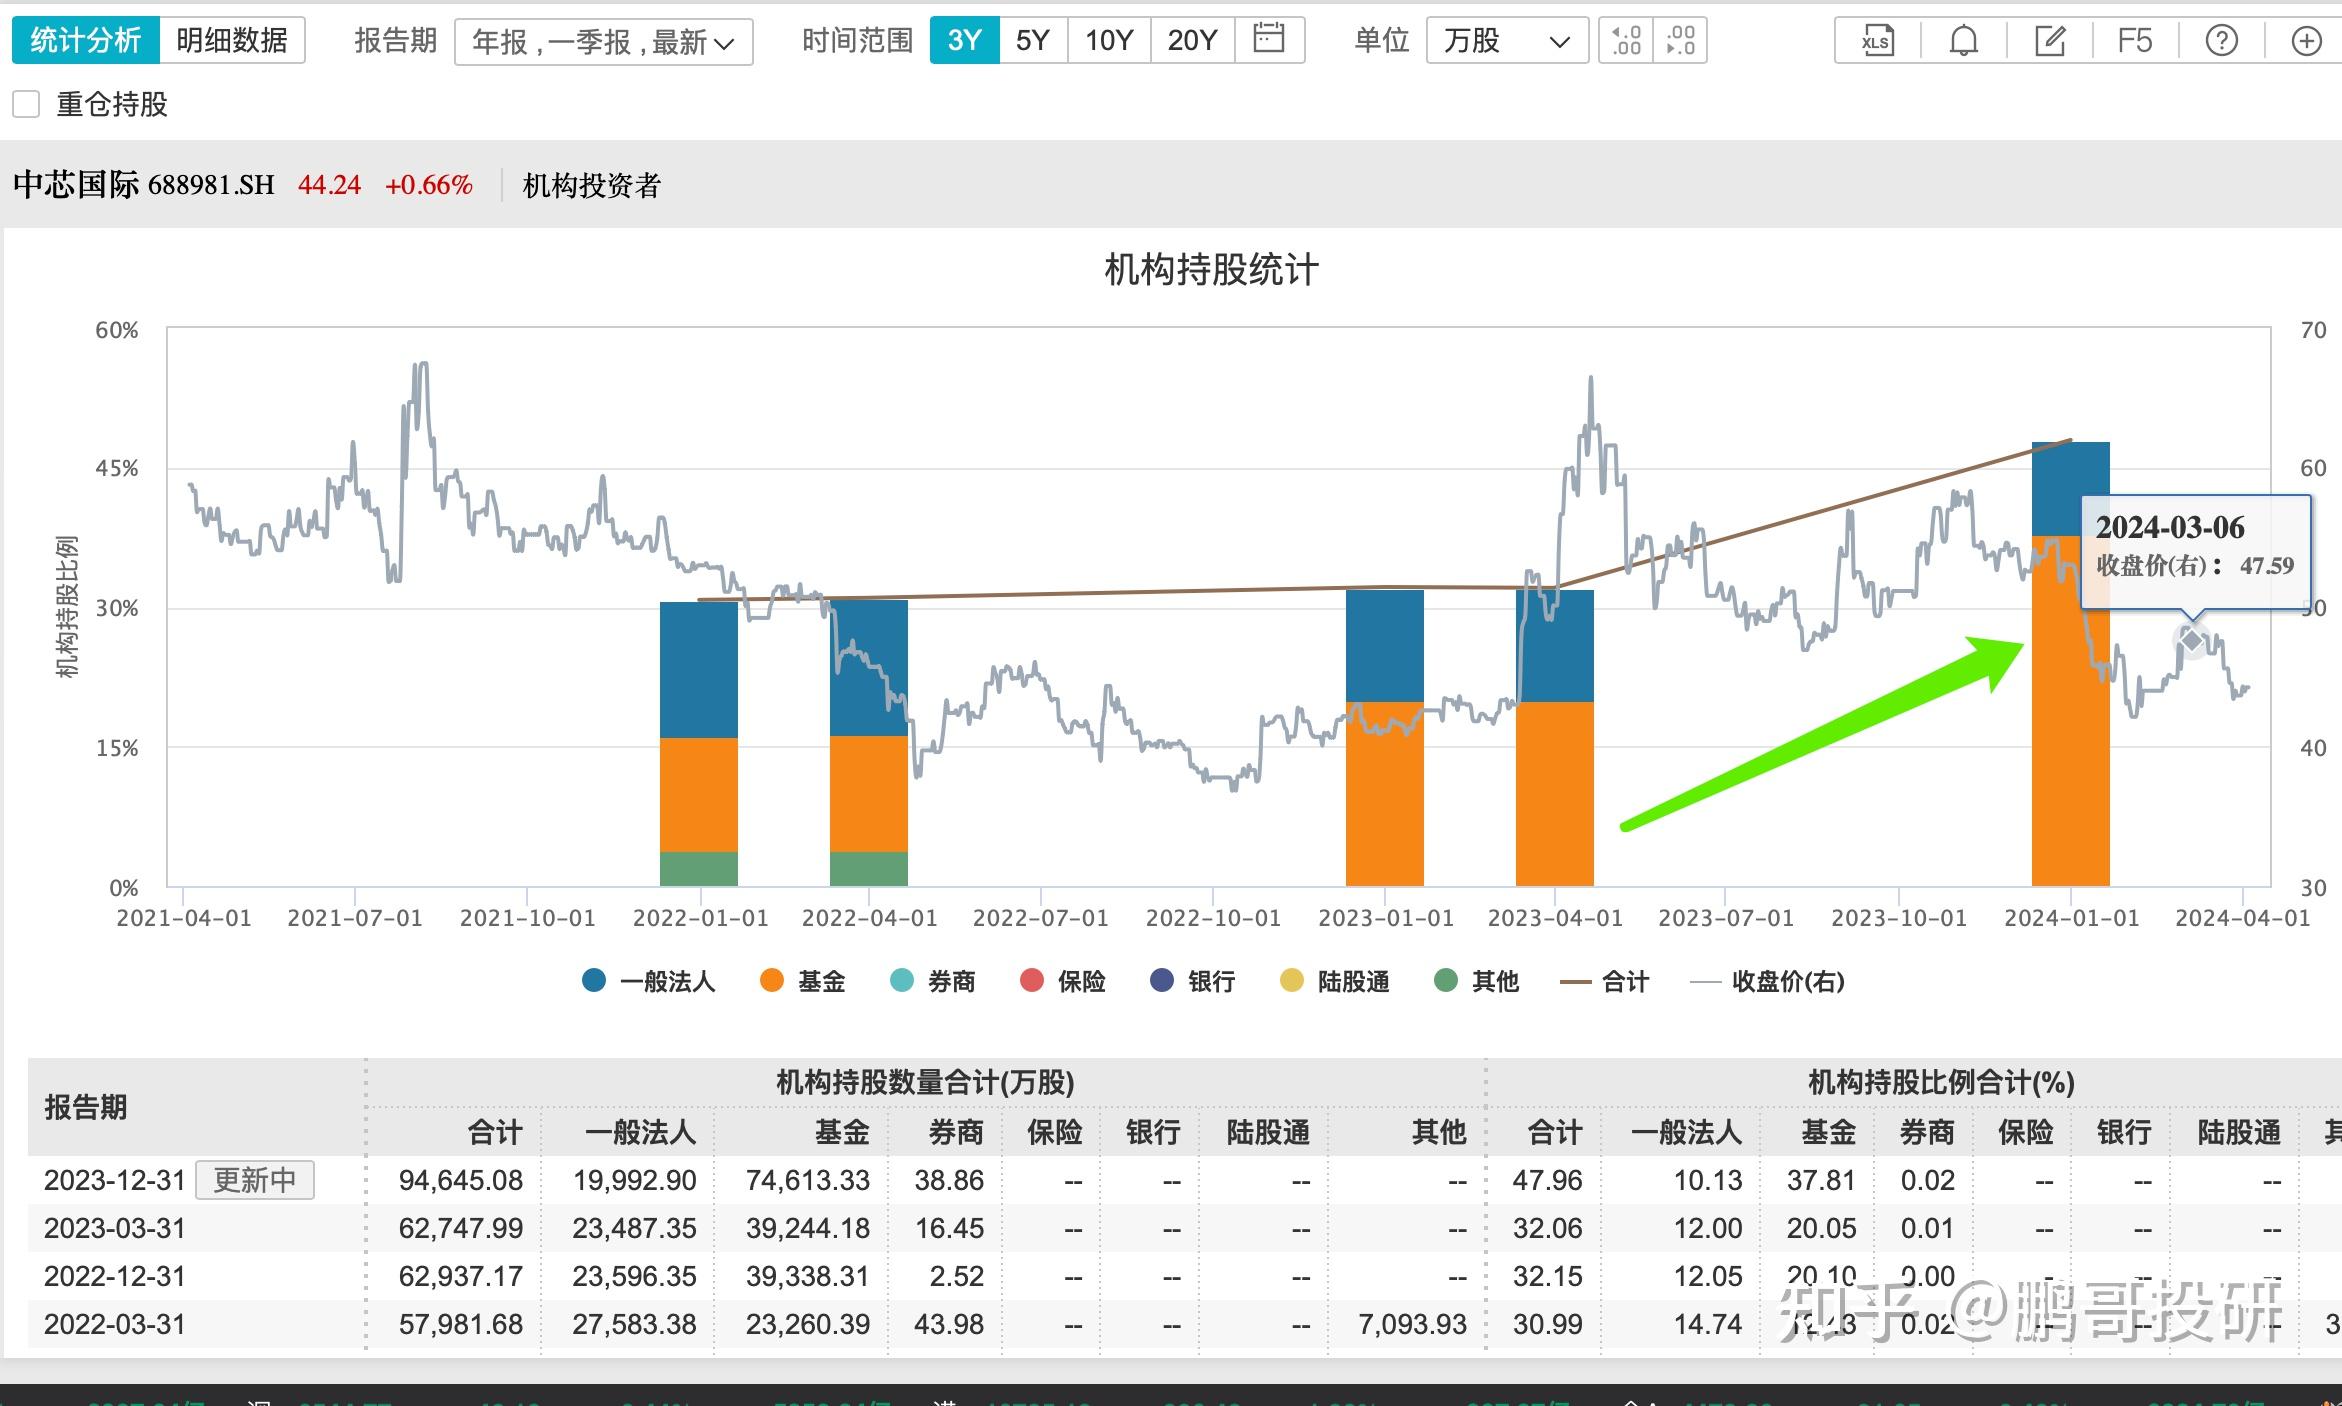Decrease decimal places with .0 icon
Image resolution: width=2342 pixels, height=1406 pixels.
1625,40
